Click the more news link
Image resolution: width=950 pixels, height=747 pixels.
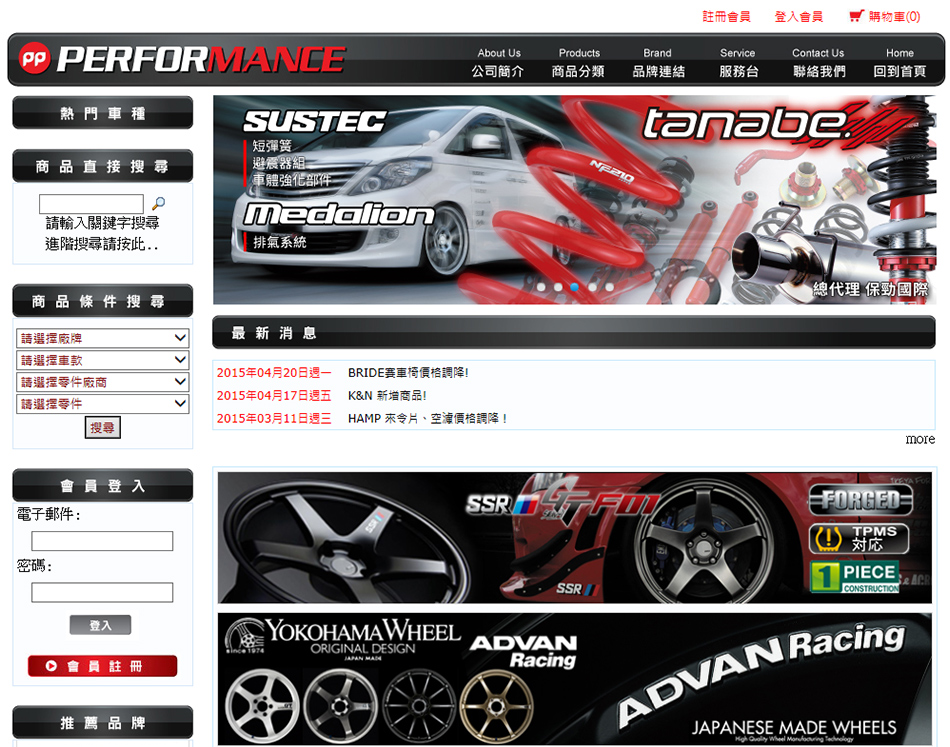click(x=920, y=439)
